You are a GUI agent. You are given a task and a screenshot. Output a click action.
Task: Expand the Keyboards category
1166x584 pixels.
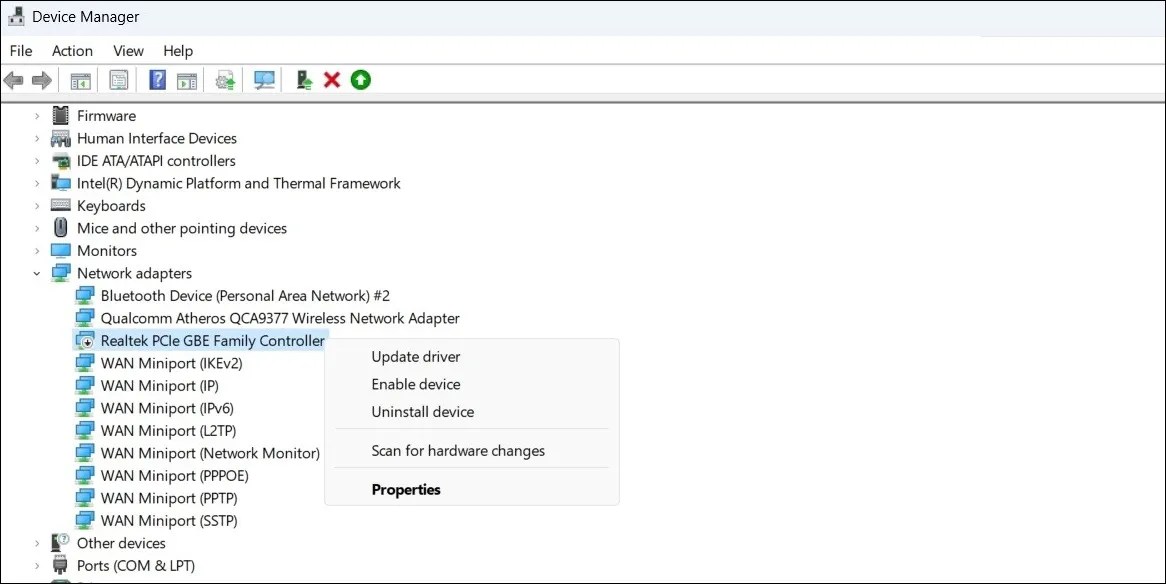pos(37,205)
